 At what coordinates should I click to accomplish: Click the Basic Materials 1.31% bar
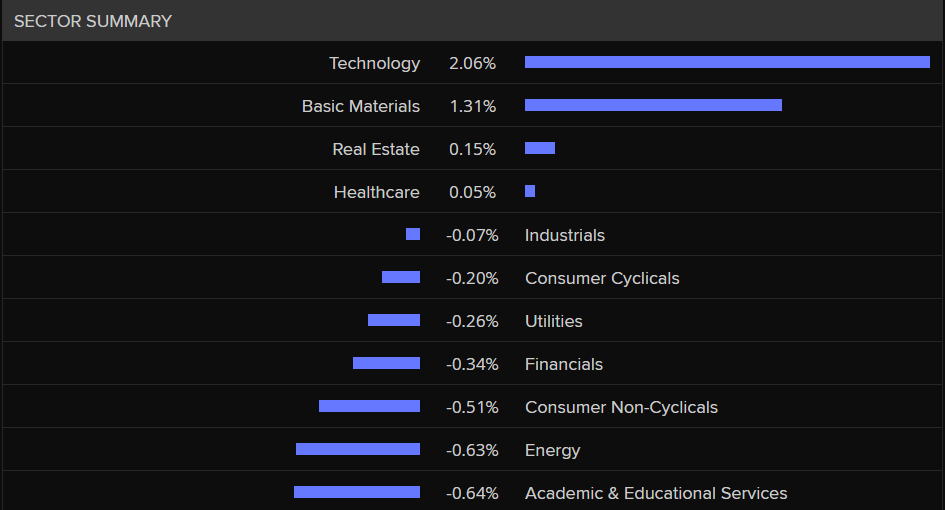pos(653,105)
